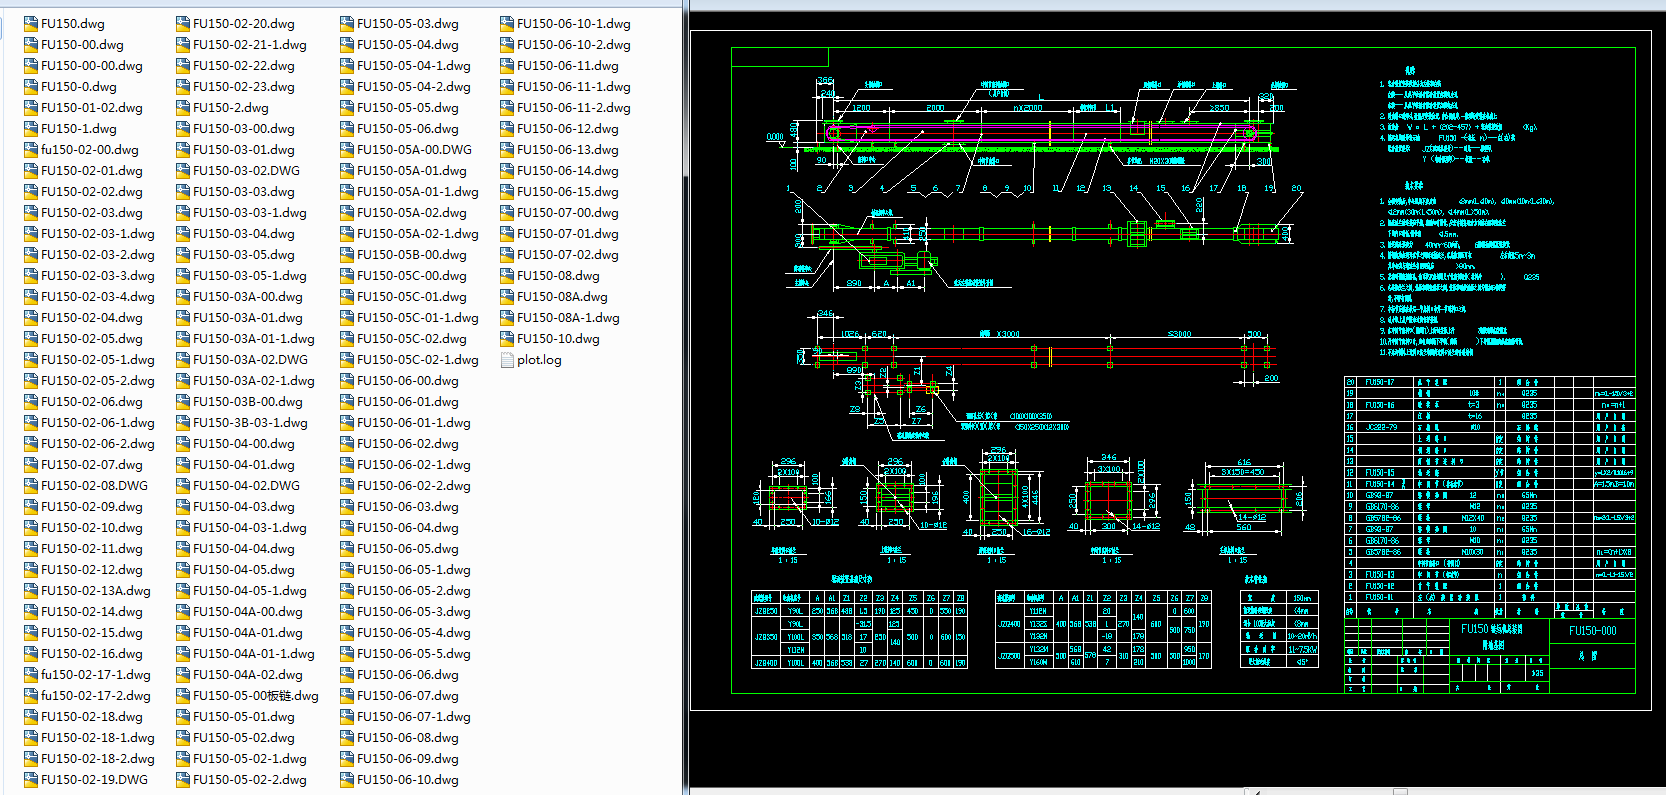Click the FU150-000 title block in preview

pos(1592,631)
